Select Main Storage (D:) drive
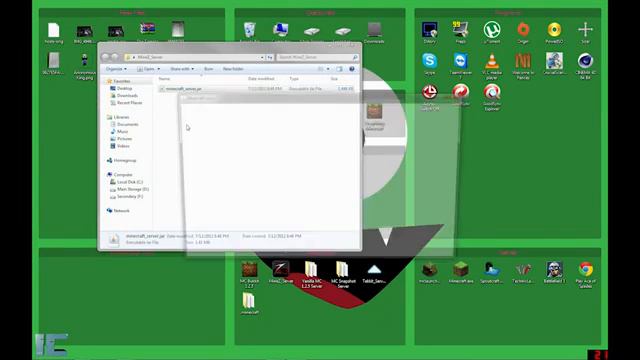 point(133,189)
